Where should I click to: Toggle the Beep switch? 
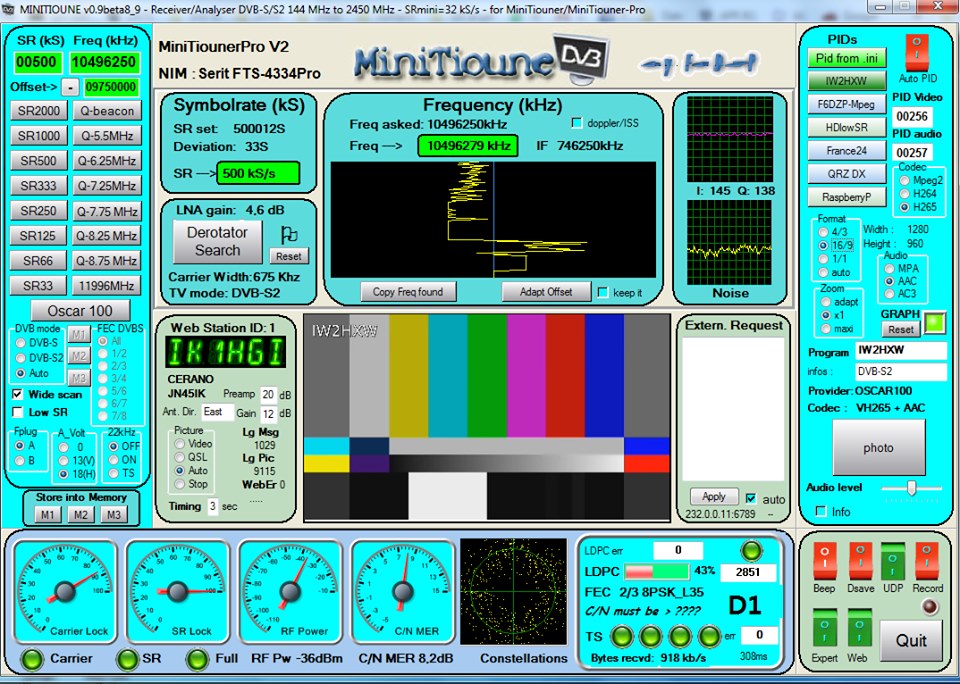coord(824,560)
